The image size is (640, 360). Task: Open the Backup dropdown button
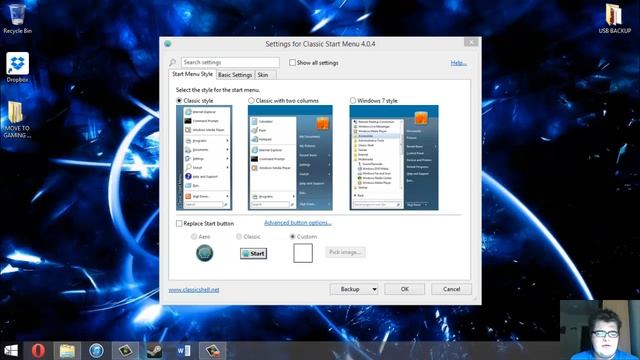354,289
